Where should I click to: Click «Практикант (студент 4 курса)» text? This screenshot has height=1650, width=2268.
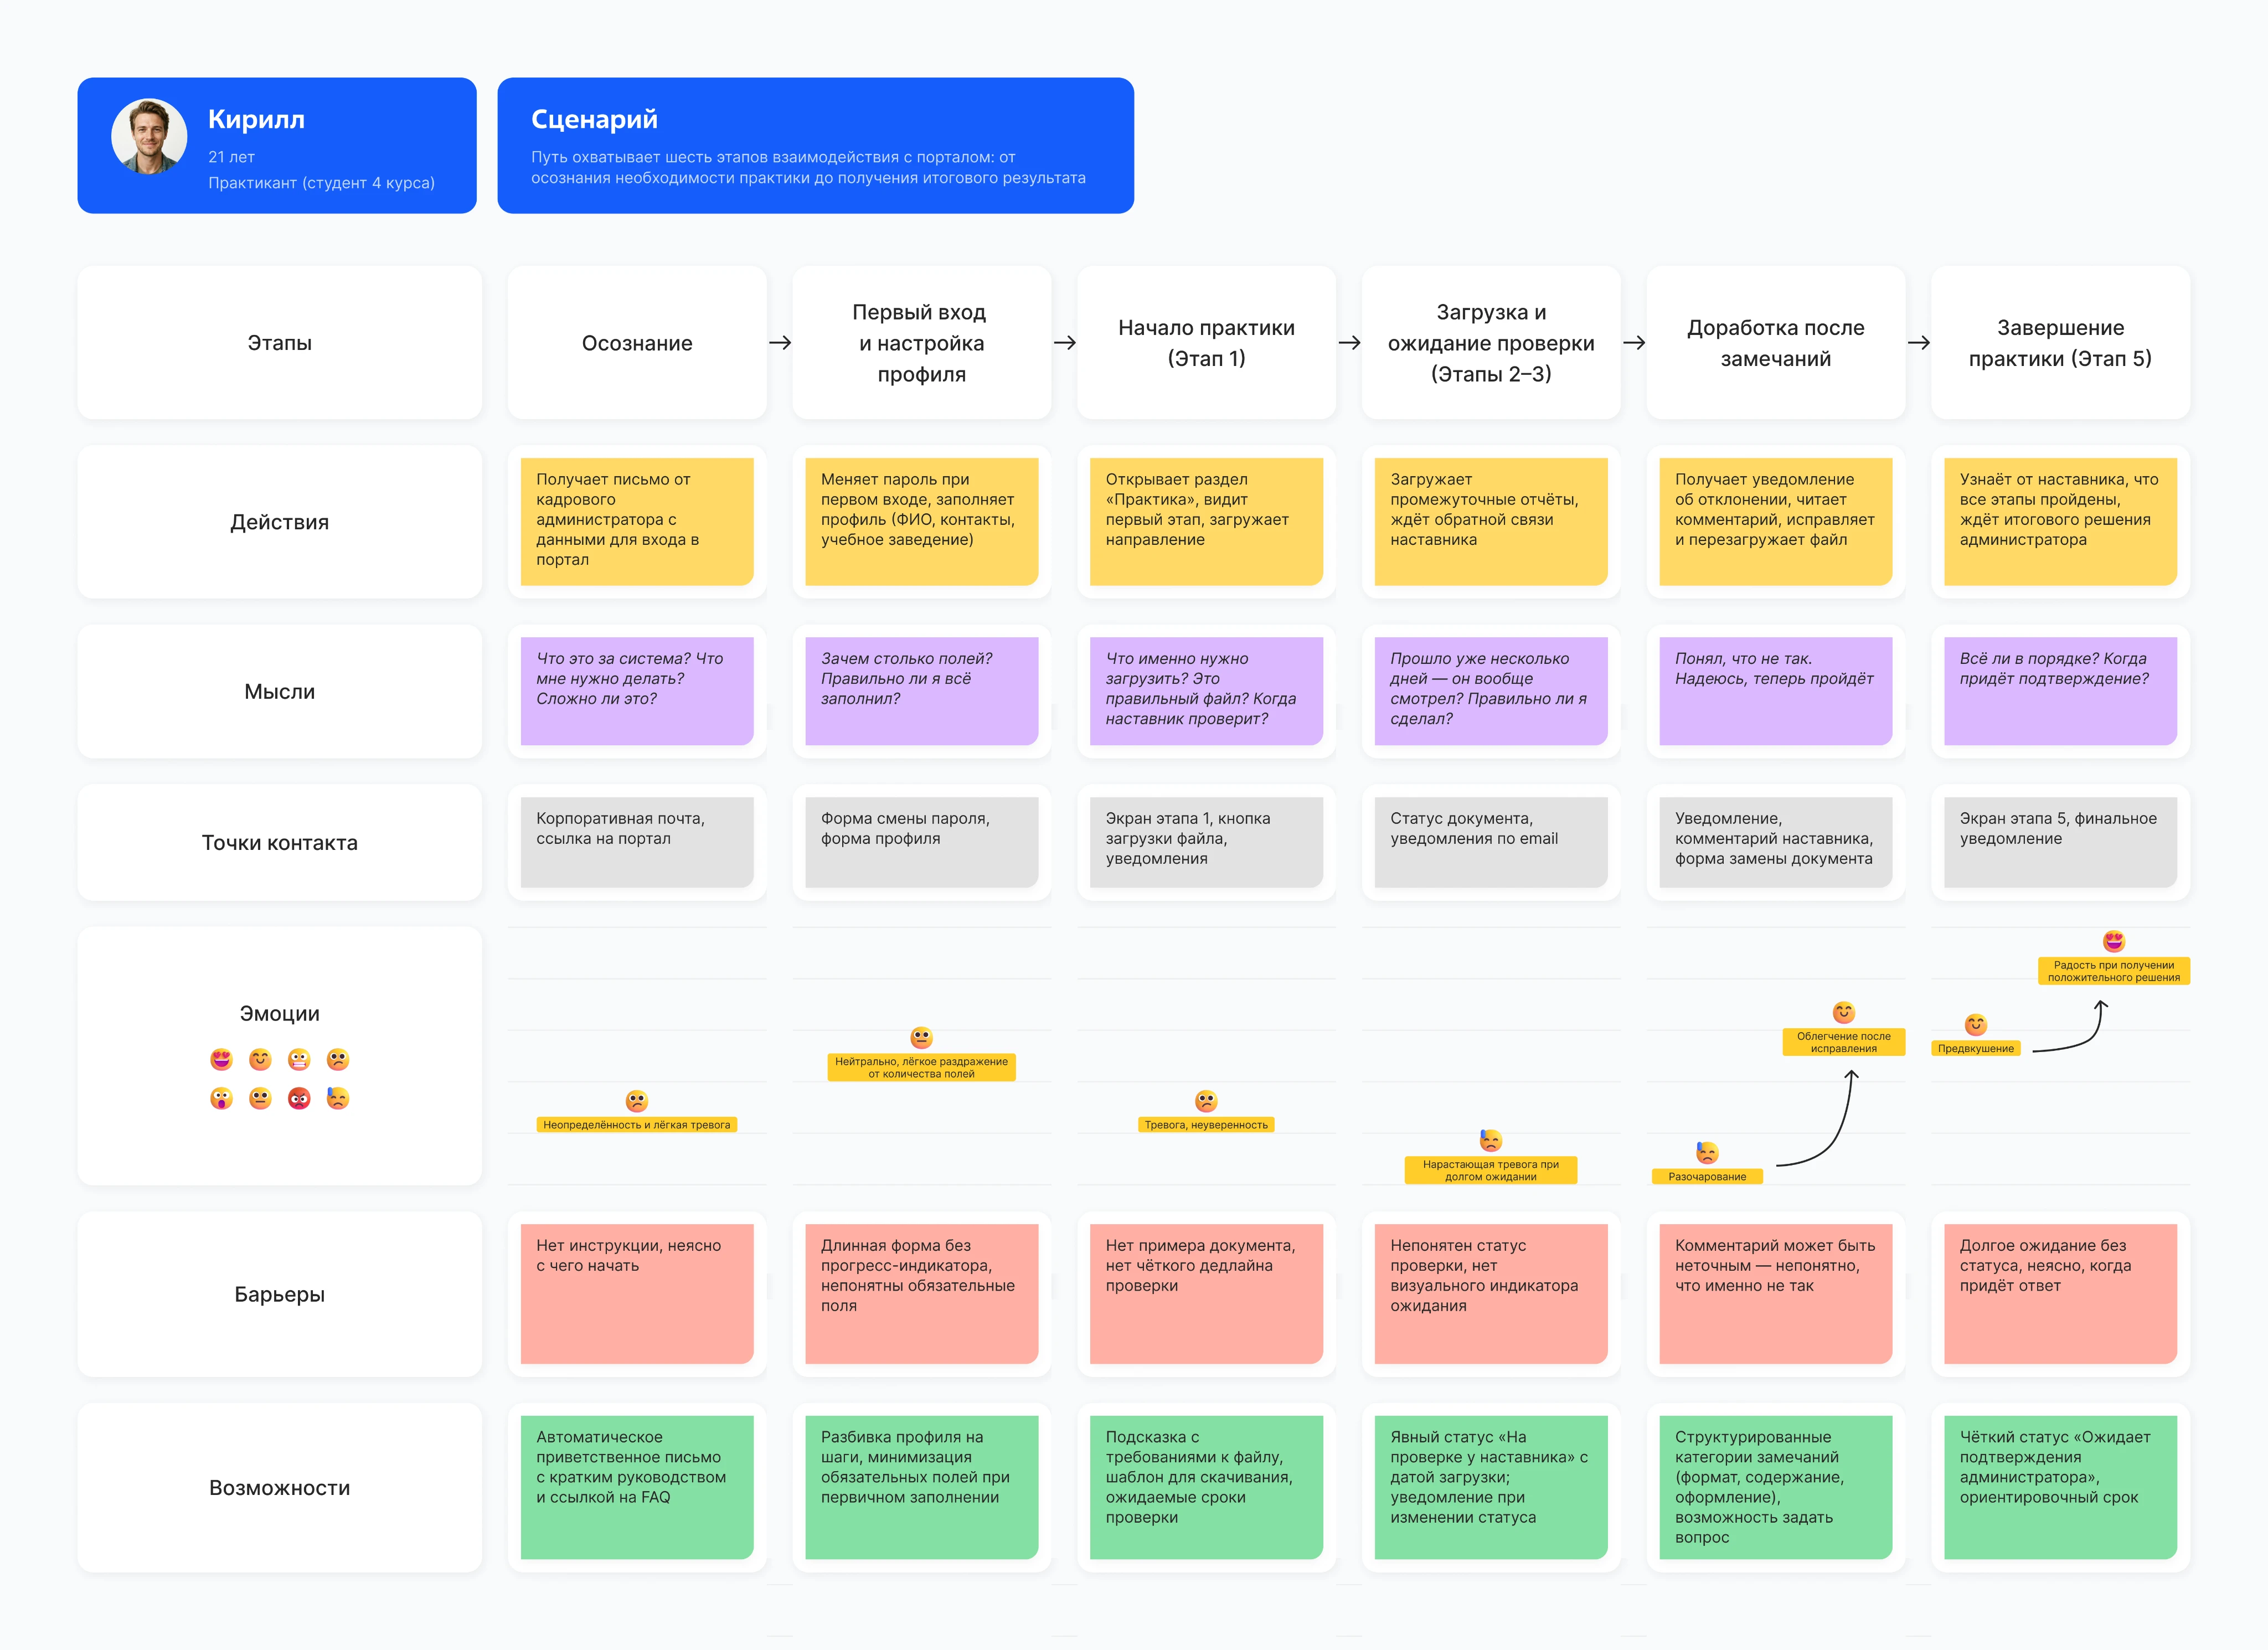tap(321, 183)
